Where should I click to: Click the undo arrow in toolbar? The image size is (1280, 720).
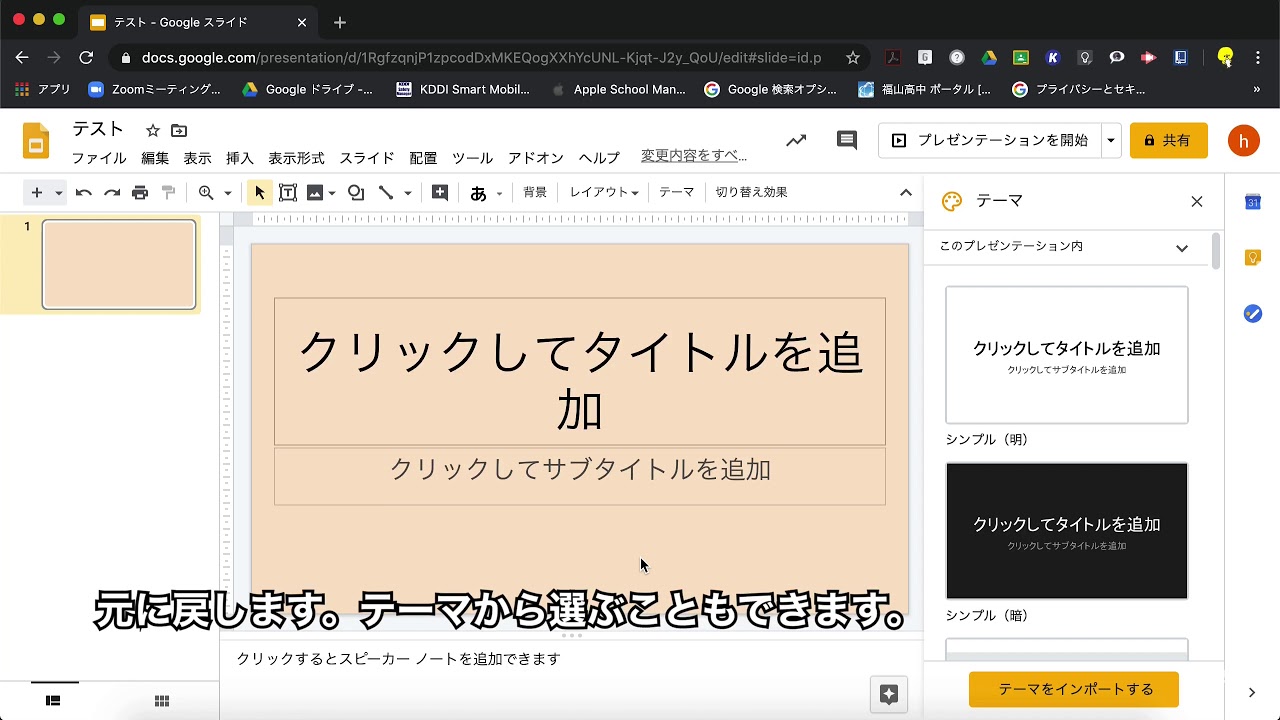84,193
